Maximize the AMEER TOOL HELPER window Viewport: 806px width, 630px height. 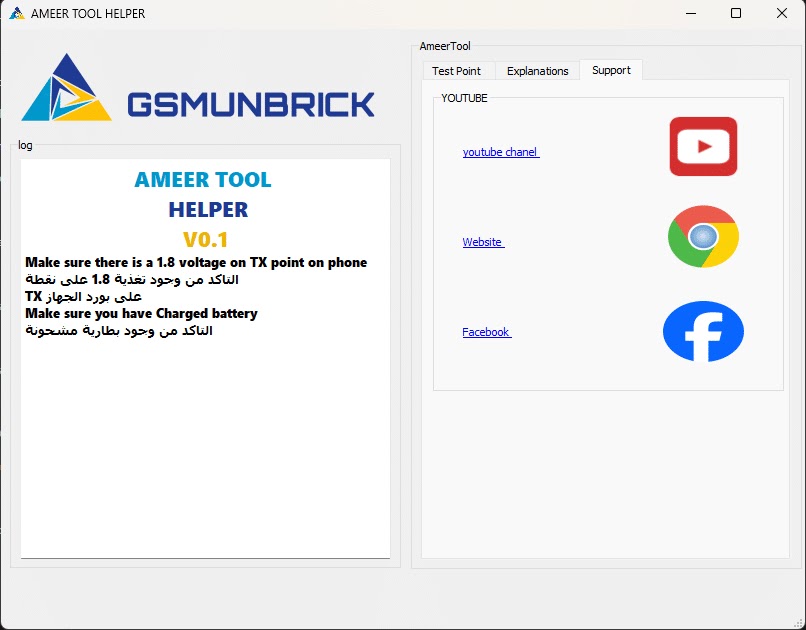pyautogui.click(x=736, y=13)
